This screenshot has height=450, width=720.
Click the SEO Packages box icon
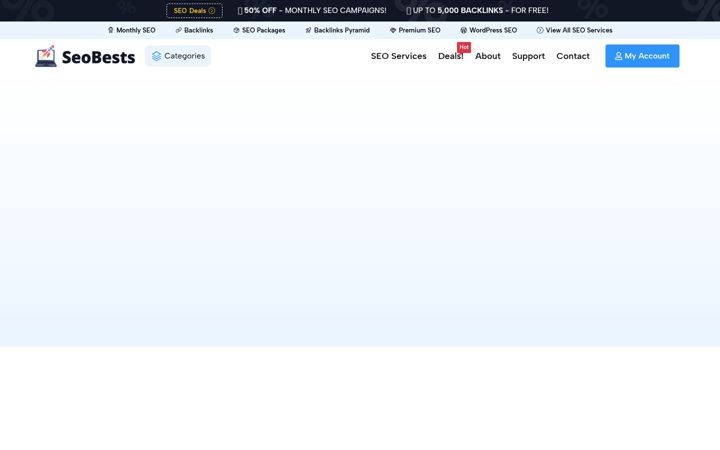[x=236, y=30]
